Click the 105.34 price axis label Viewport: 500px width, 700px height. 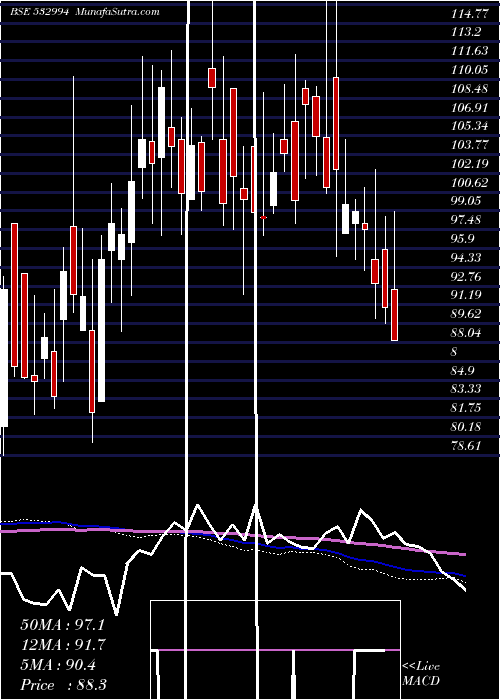[x=469, y=126]
